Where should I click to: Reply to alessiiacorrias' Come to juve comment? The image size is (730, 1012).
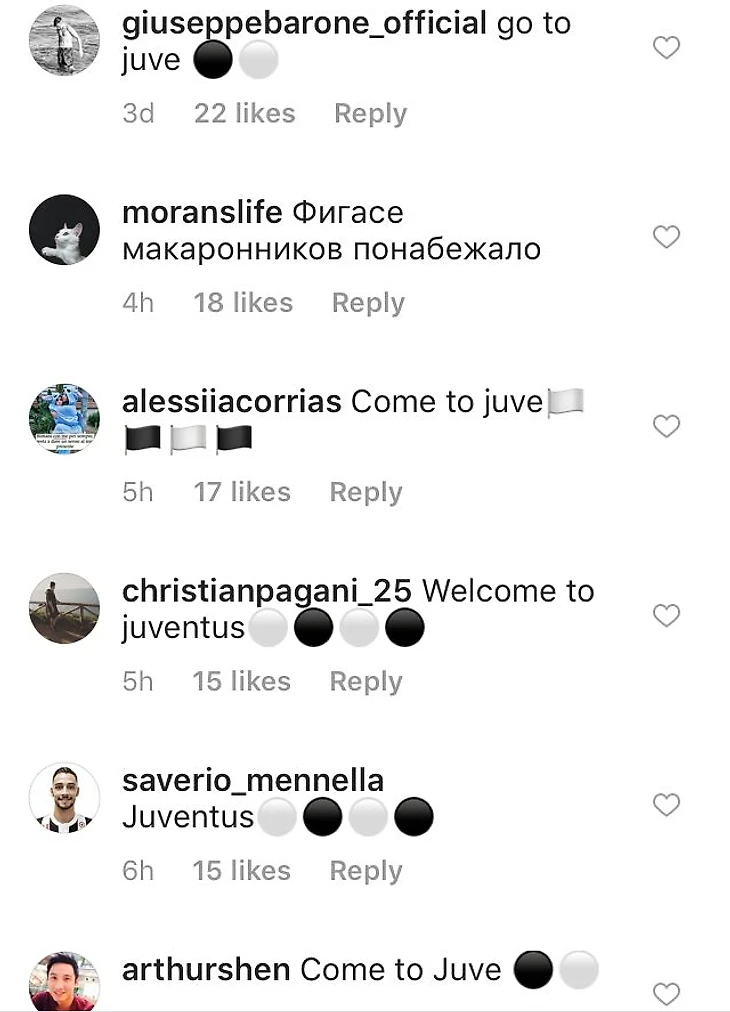[x=366, y=492]
